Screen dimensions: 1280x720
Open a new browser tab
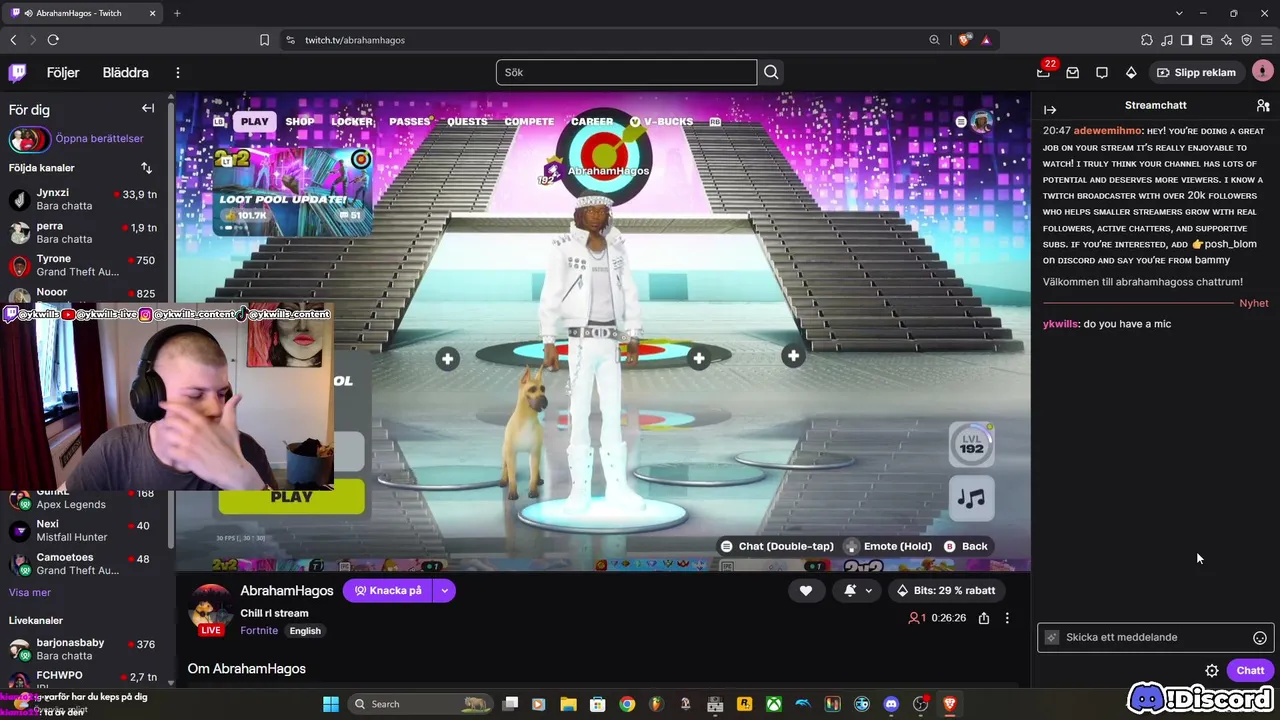click(177, 13)
